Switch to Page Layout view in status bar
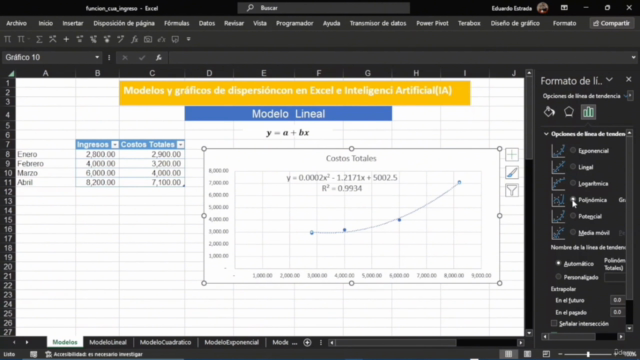 (x=527, y=354)
